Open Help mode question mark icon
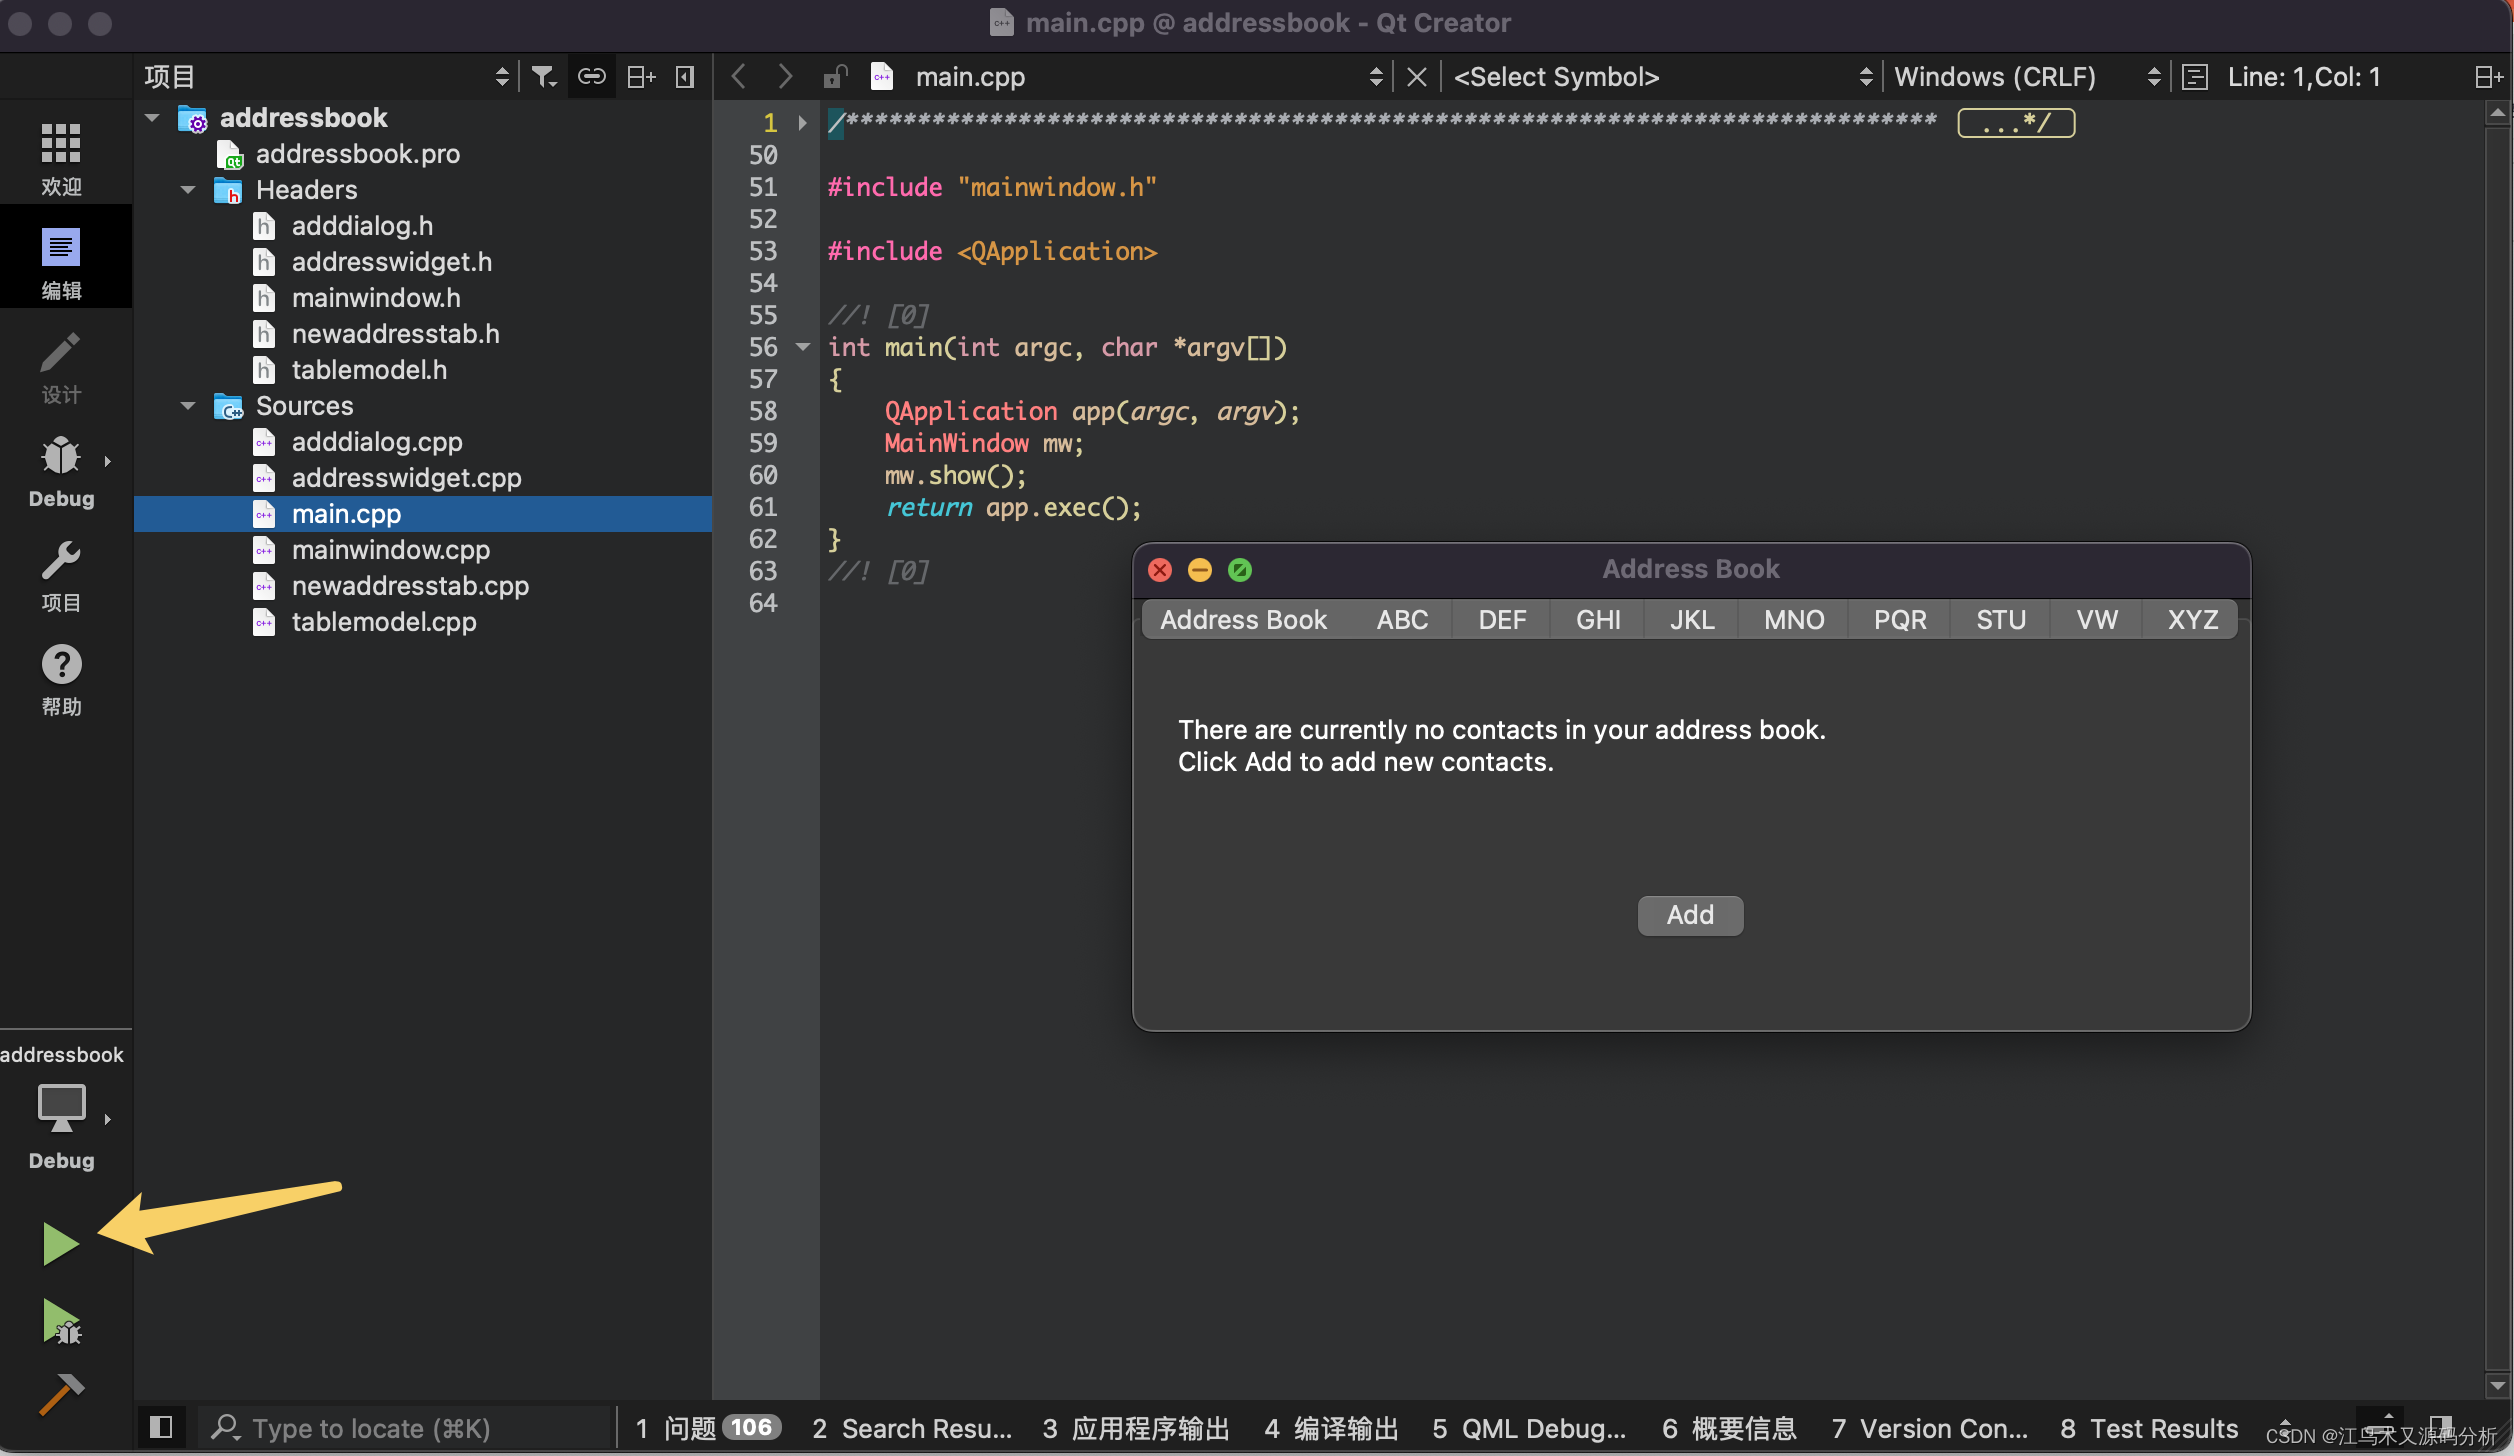The width and height of the screenshot is (2514, 1456). (x=61, y=666)
